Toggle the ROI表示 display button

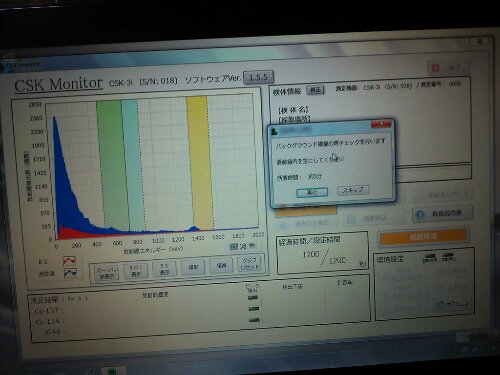(136, 270)
